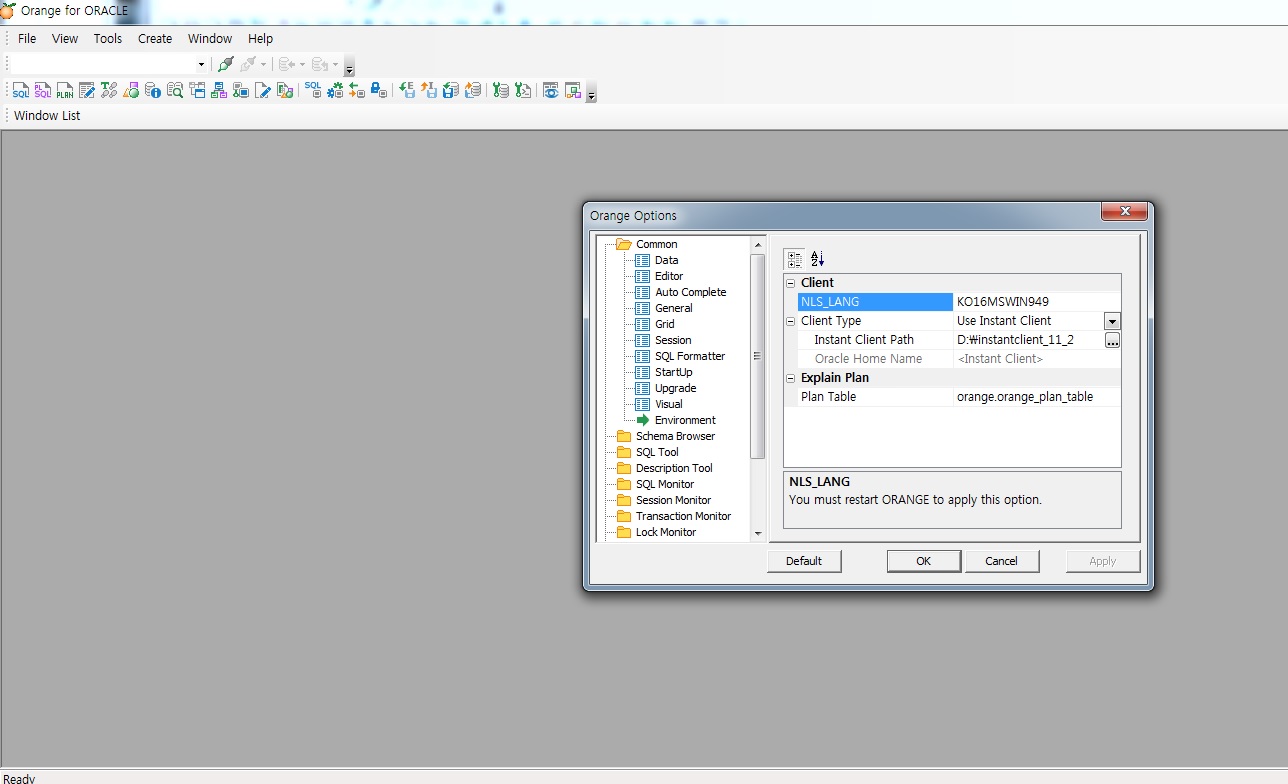Click the page with blue pencil icon

point(263,90)
